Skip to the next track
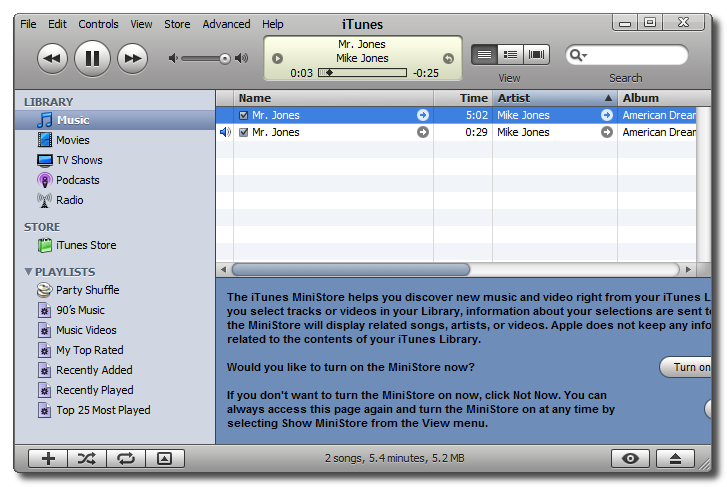 (133, 59)
